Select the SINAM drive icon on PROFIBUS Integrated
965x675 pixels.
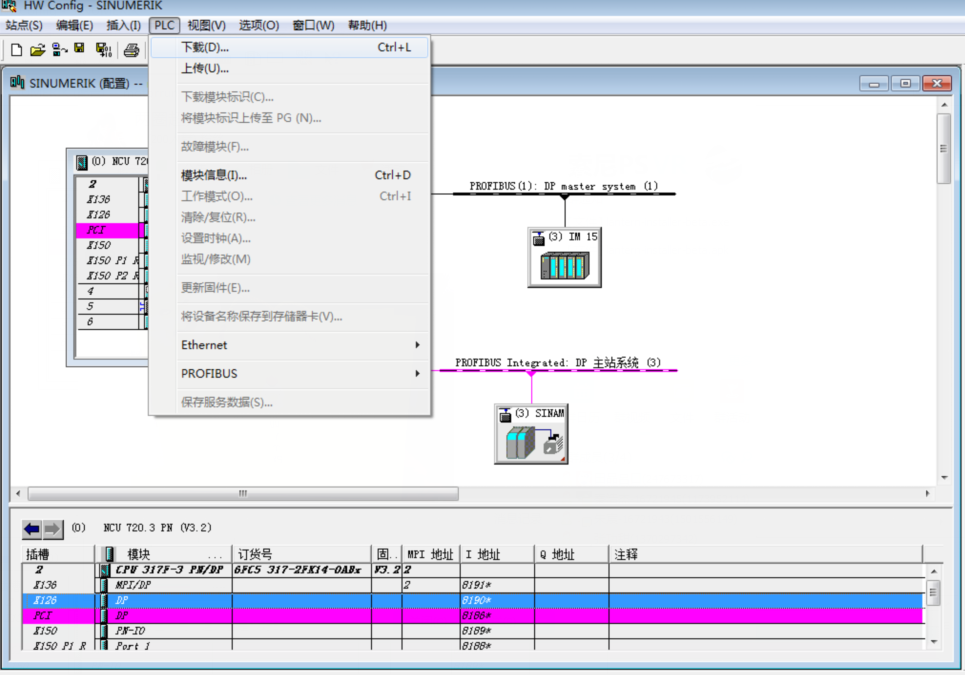pyautogui.click(x=531, y=433)
